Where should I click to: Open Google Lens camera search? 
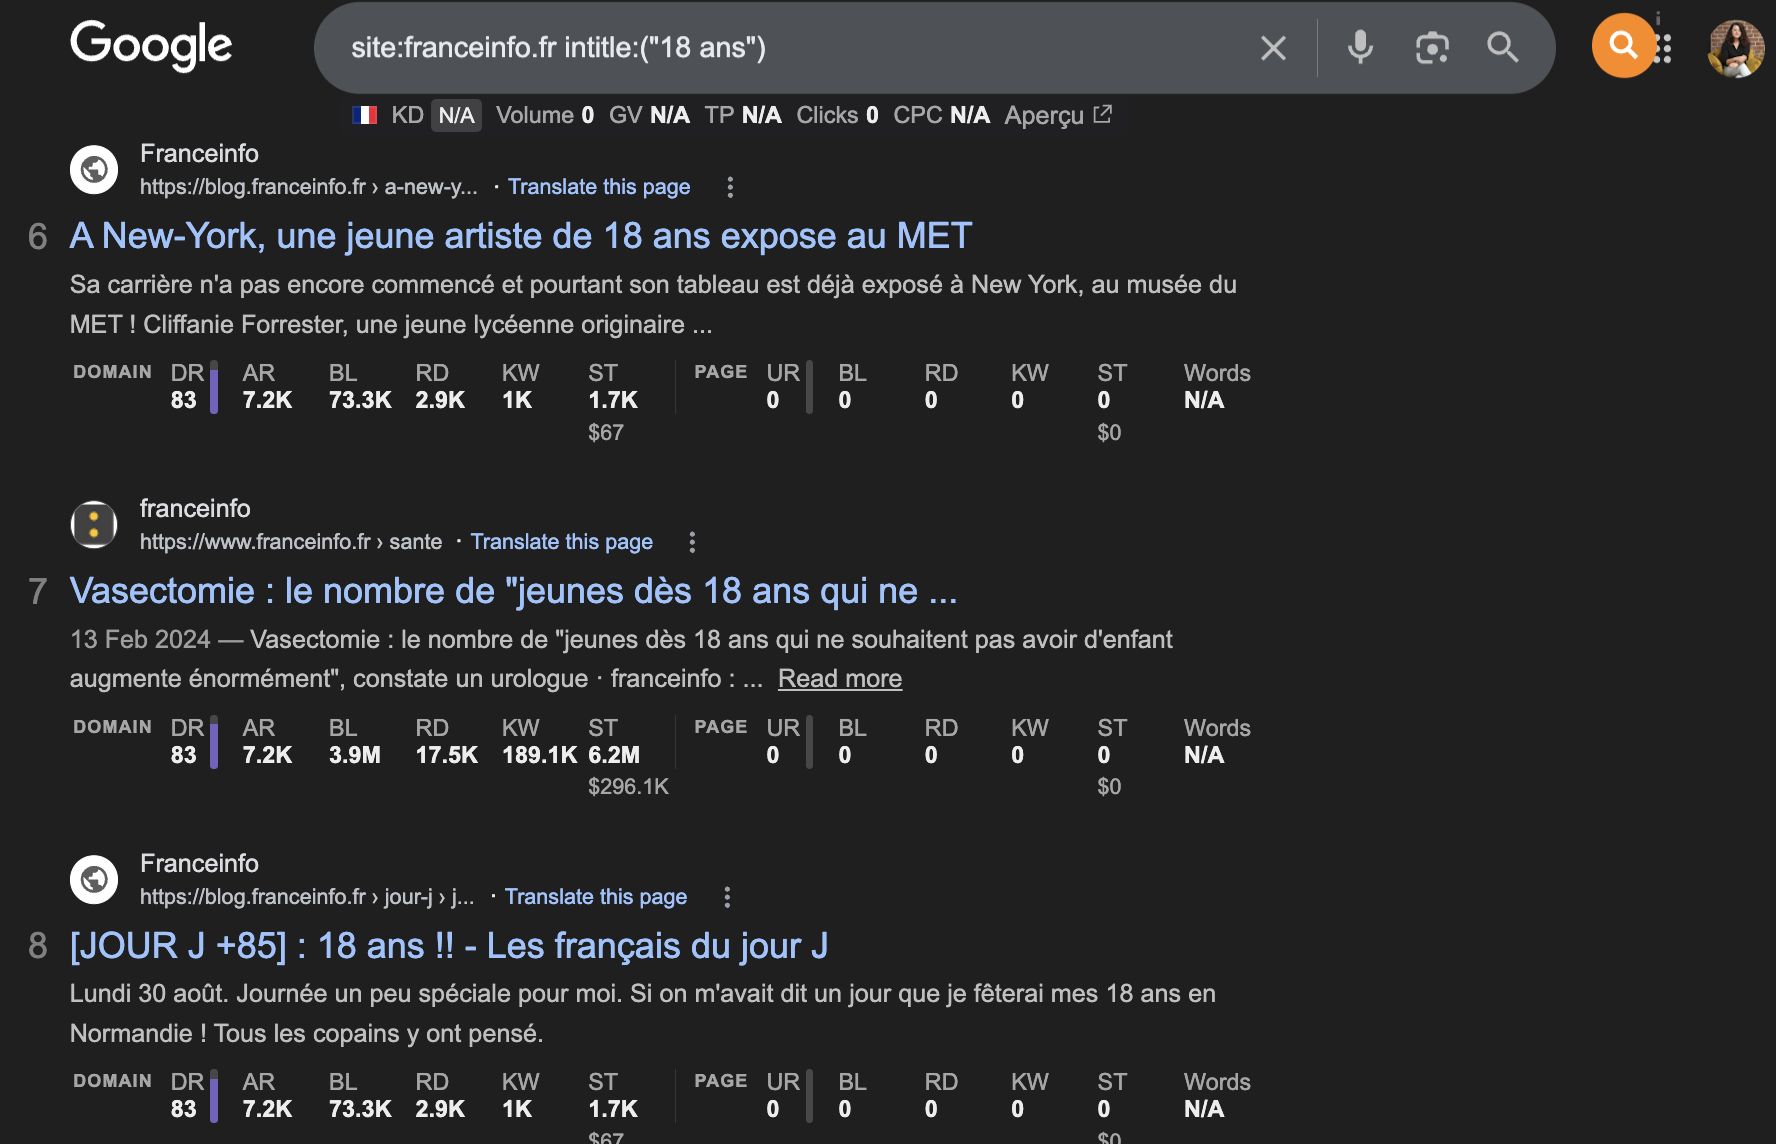click(1432, 47)
